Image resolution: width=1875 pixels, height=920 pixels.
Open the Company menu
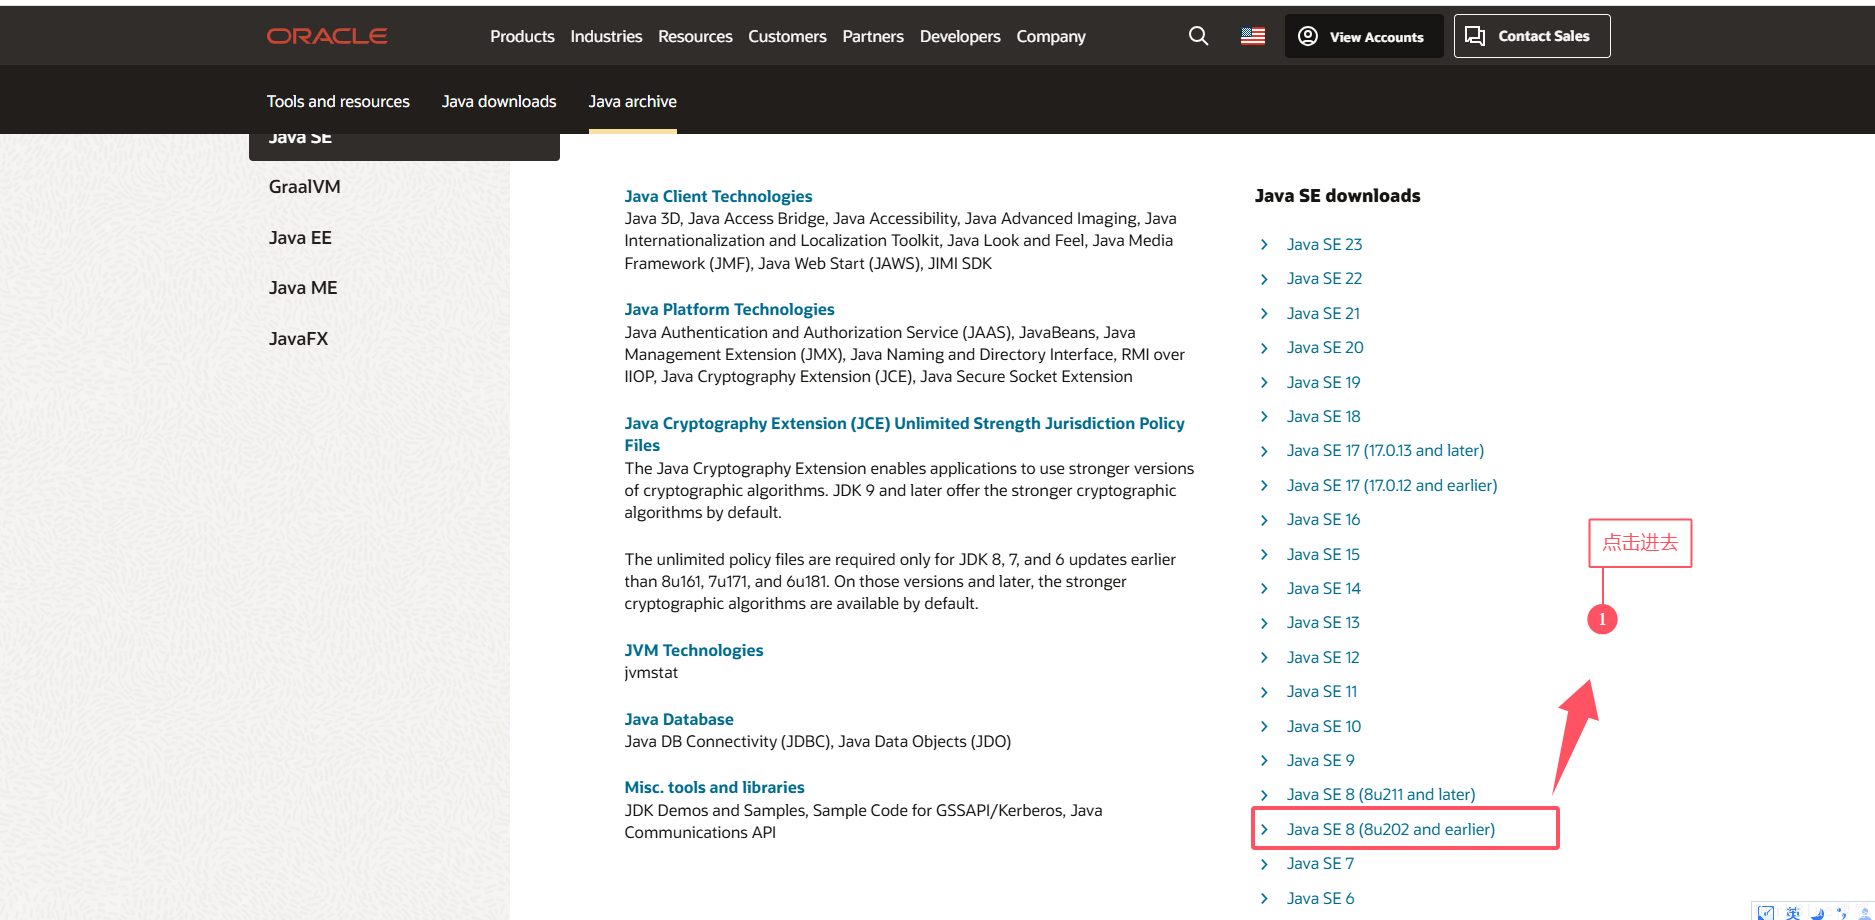tap(1051, 36)
